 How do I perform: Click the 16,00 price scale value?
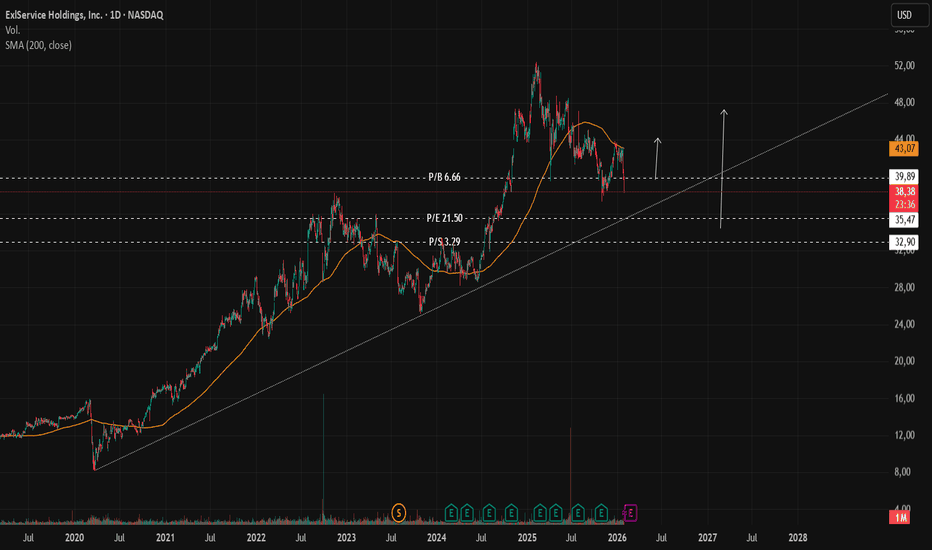pyautogui.click(x=904, y=398)
